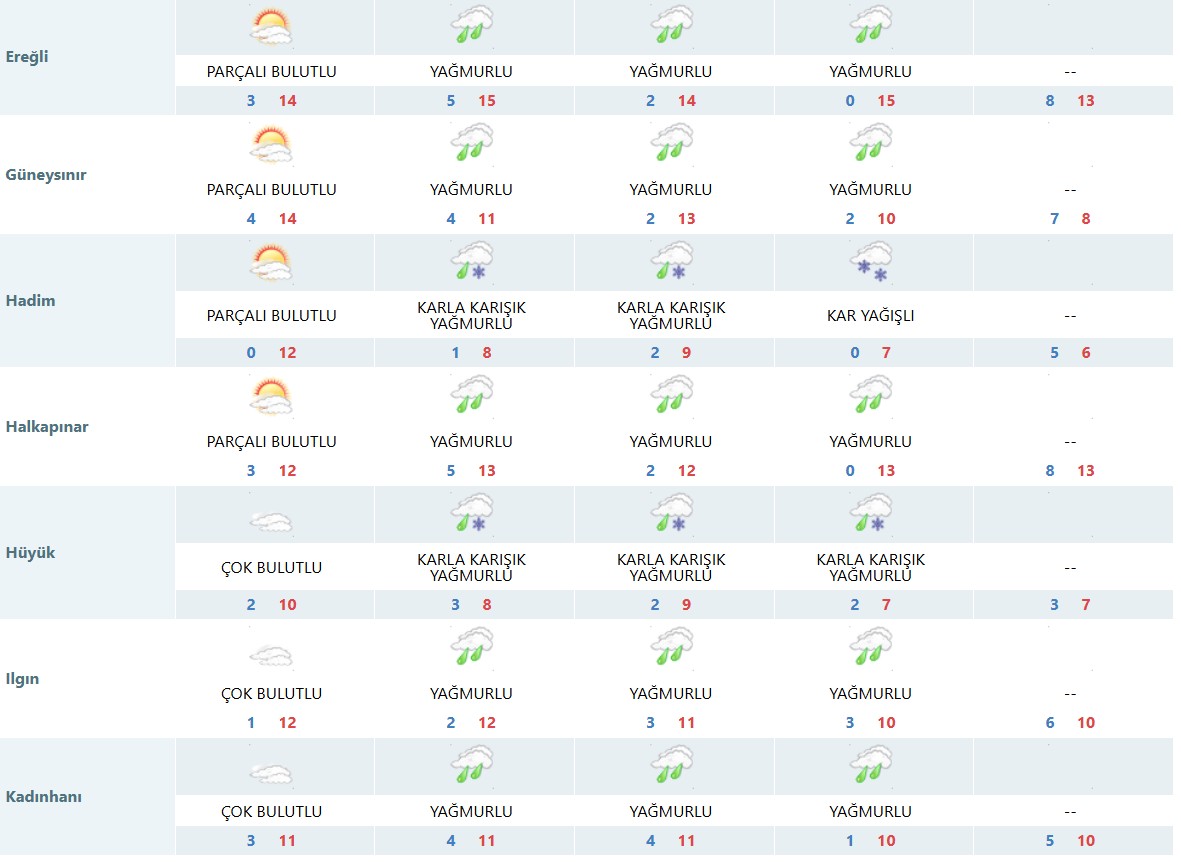Open the Güneysınır district link

point(46,174)
